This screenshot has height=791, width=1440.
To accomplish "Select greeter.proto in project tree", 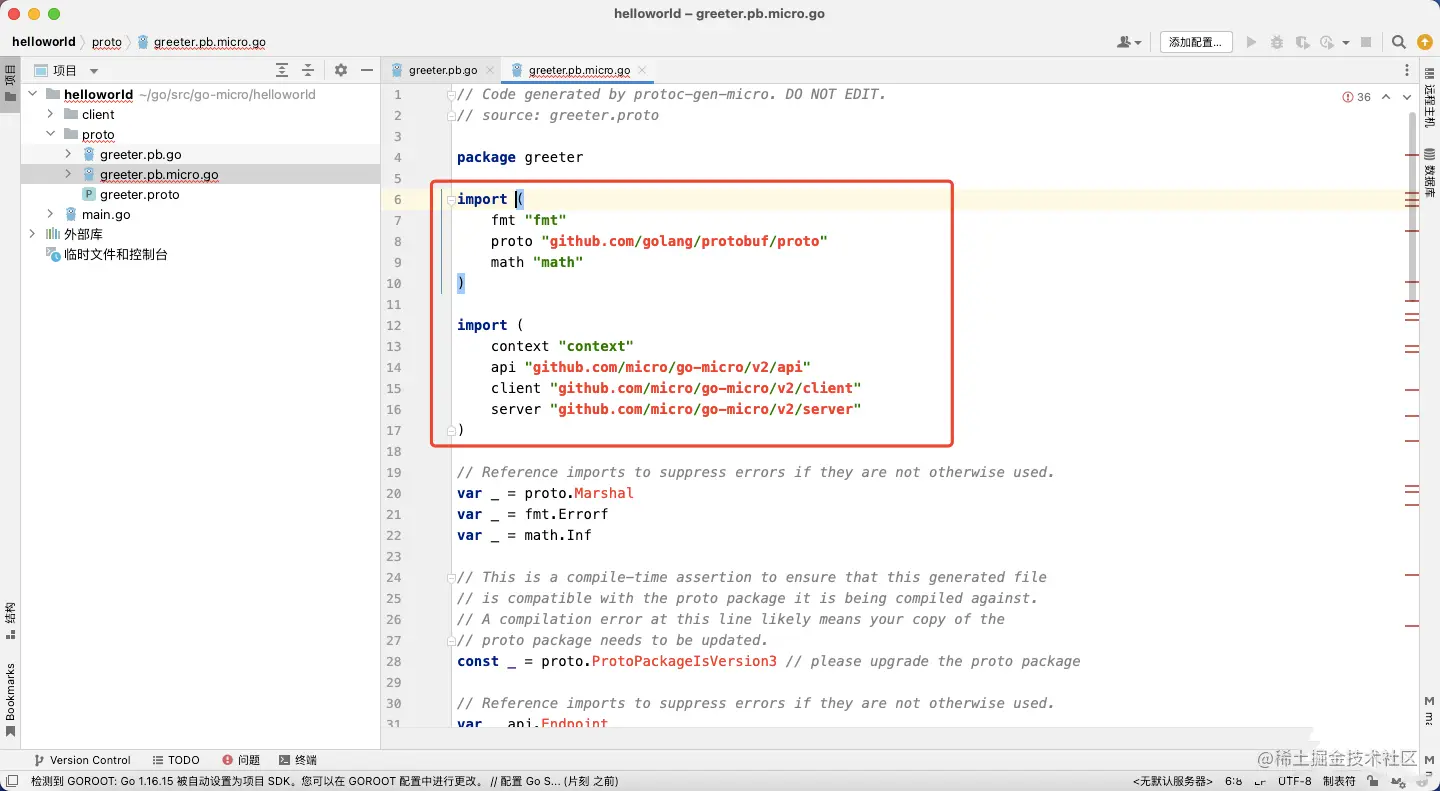I will click(x=139, y=194).
